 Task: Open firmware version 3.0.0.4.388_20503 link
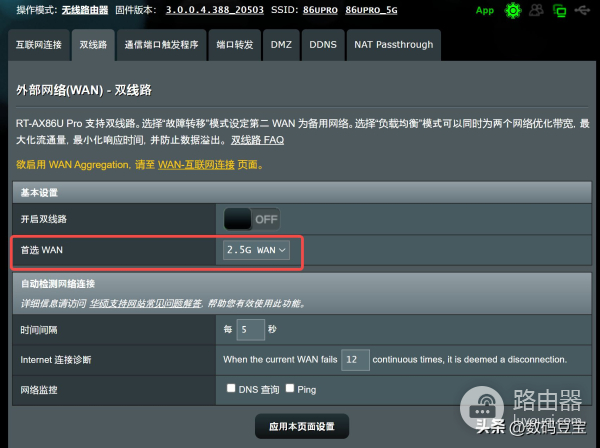215,10
